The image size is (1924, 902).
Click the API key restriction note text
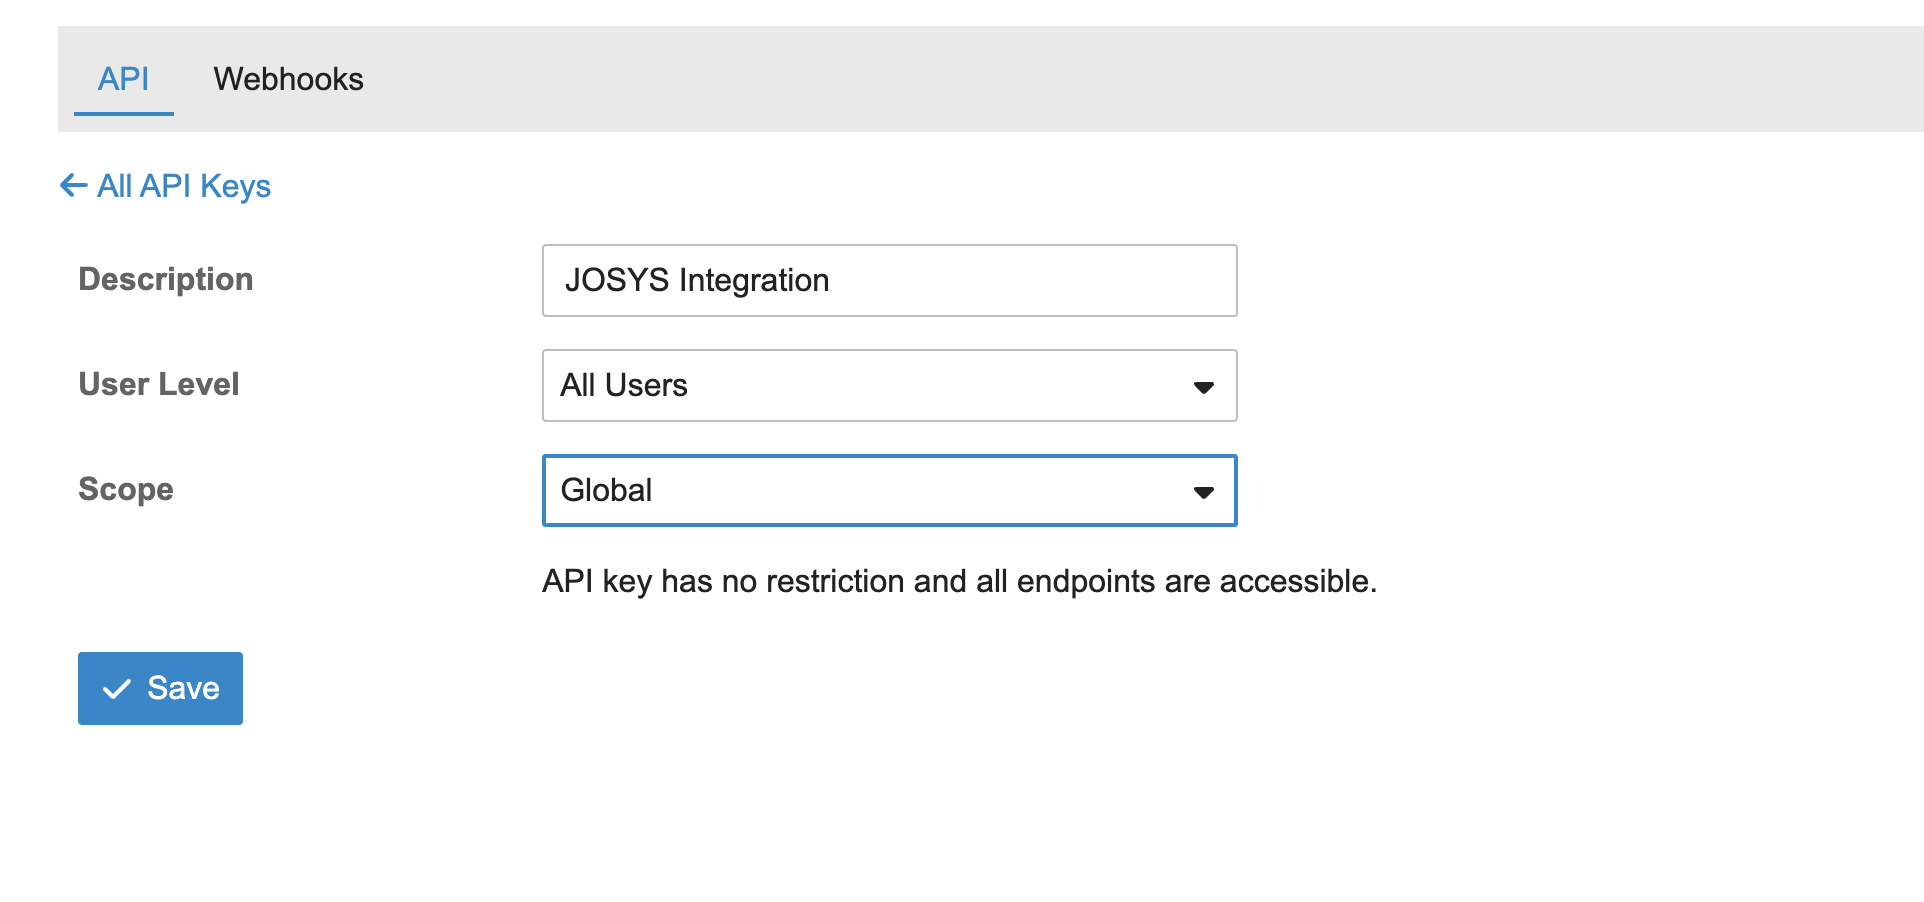pos(959,581)
